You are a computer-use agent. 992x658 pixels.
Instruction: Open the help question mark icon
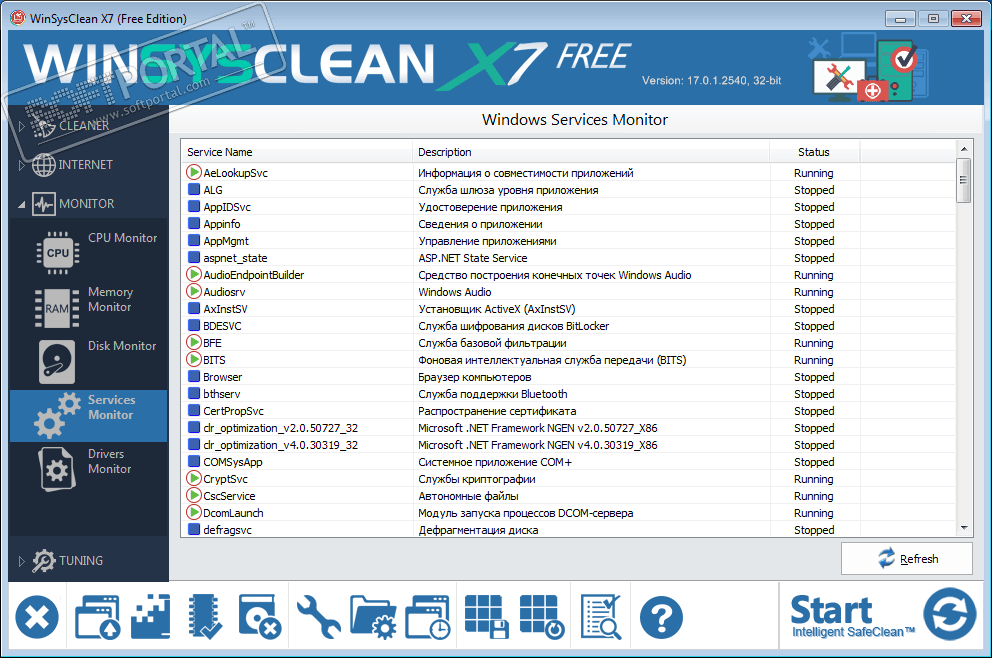point(661,618)
